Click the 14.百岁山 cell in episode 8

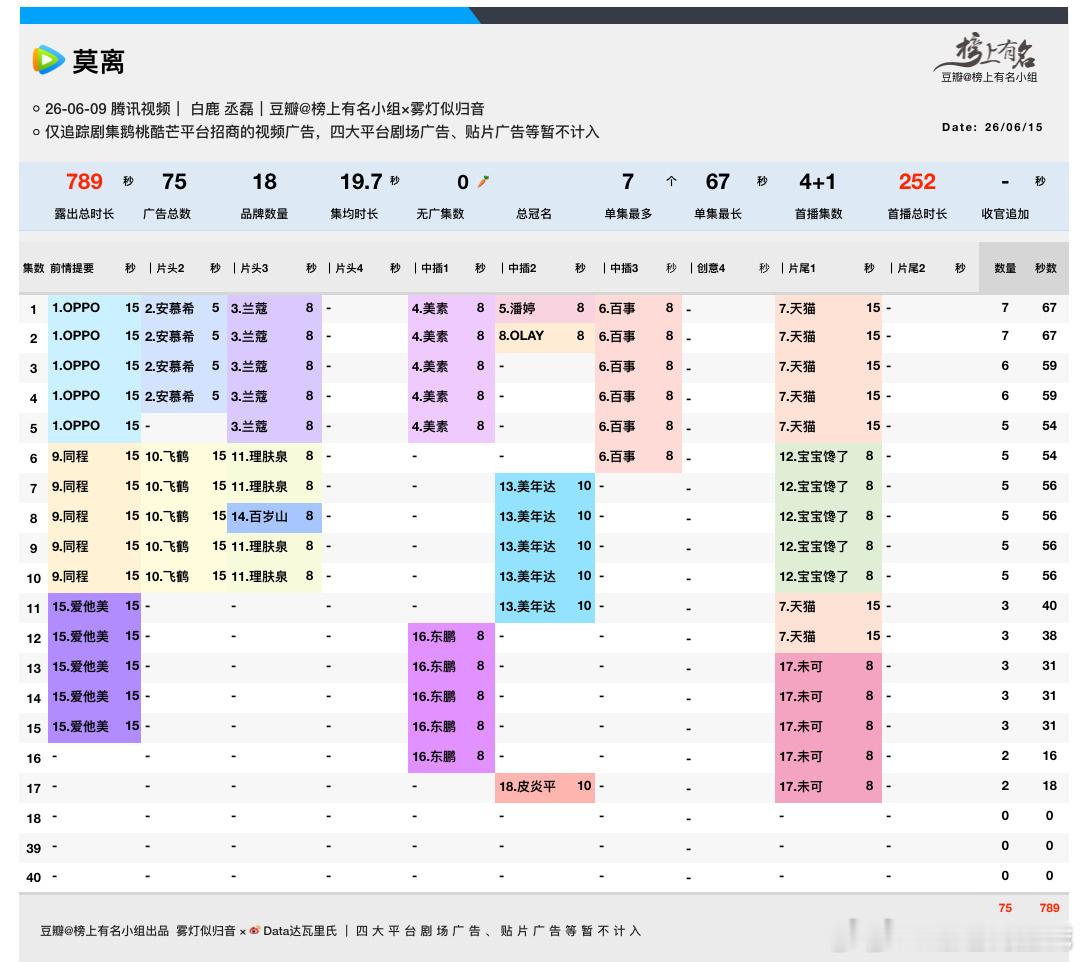click(x=274, y=517)
